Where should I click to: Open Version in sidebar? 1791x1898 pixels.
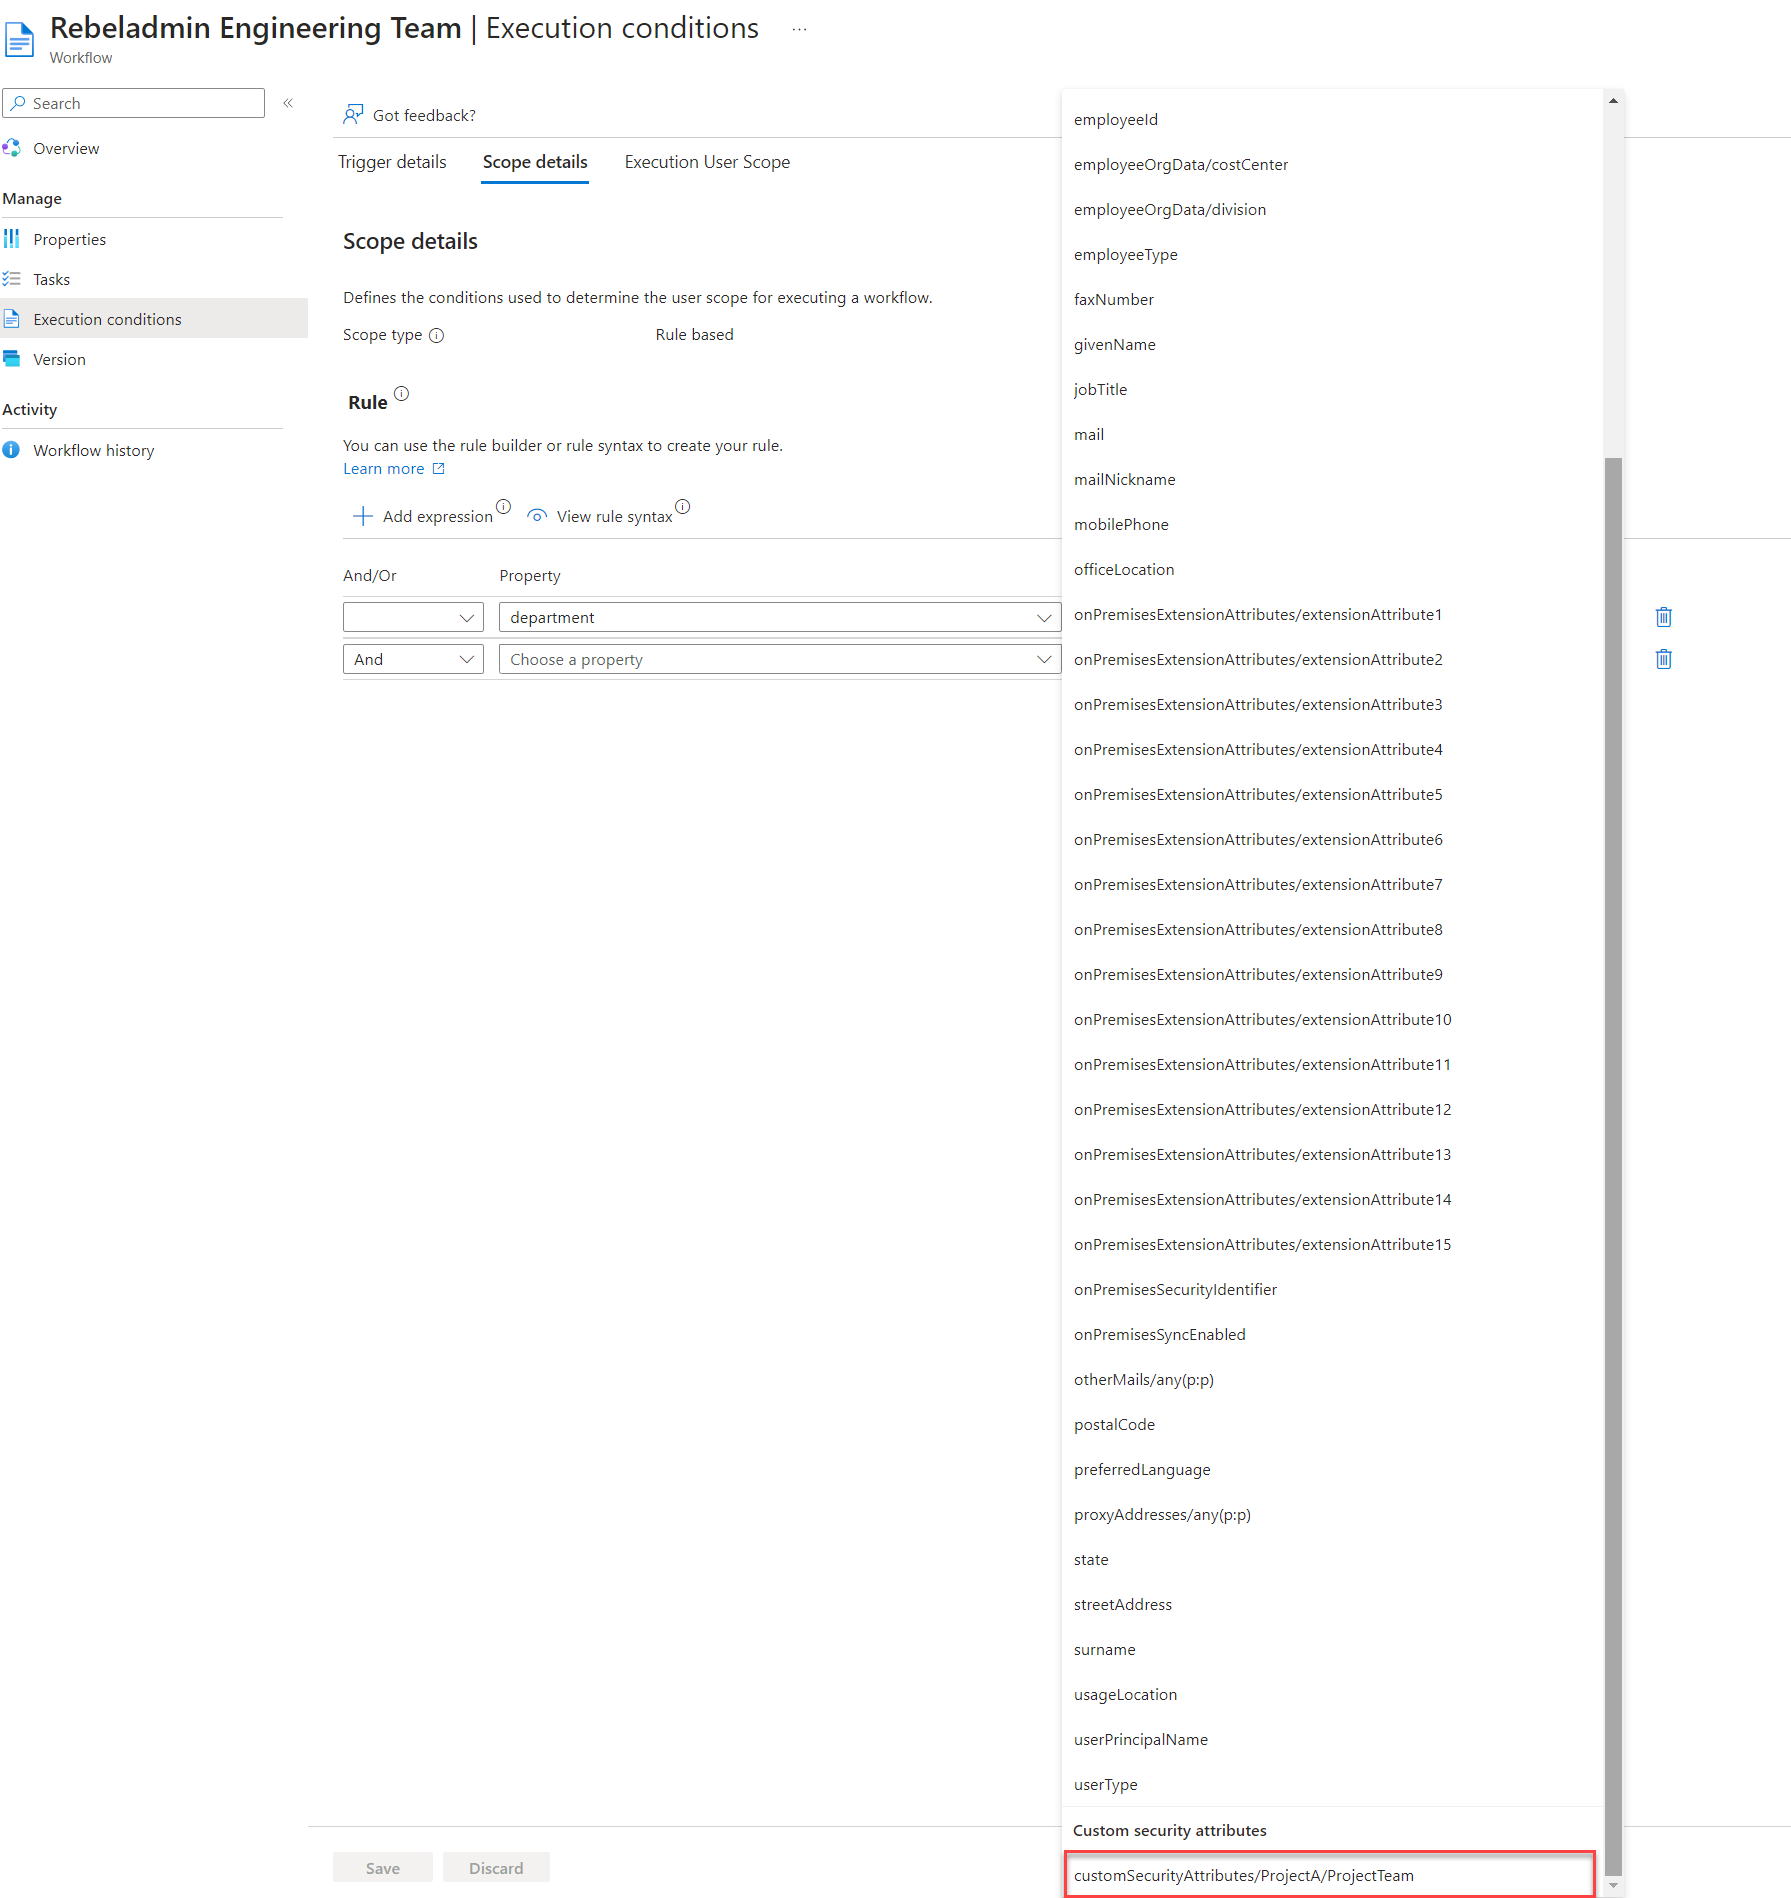59,359
